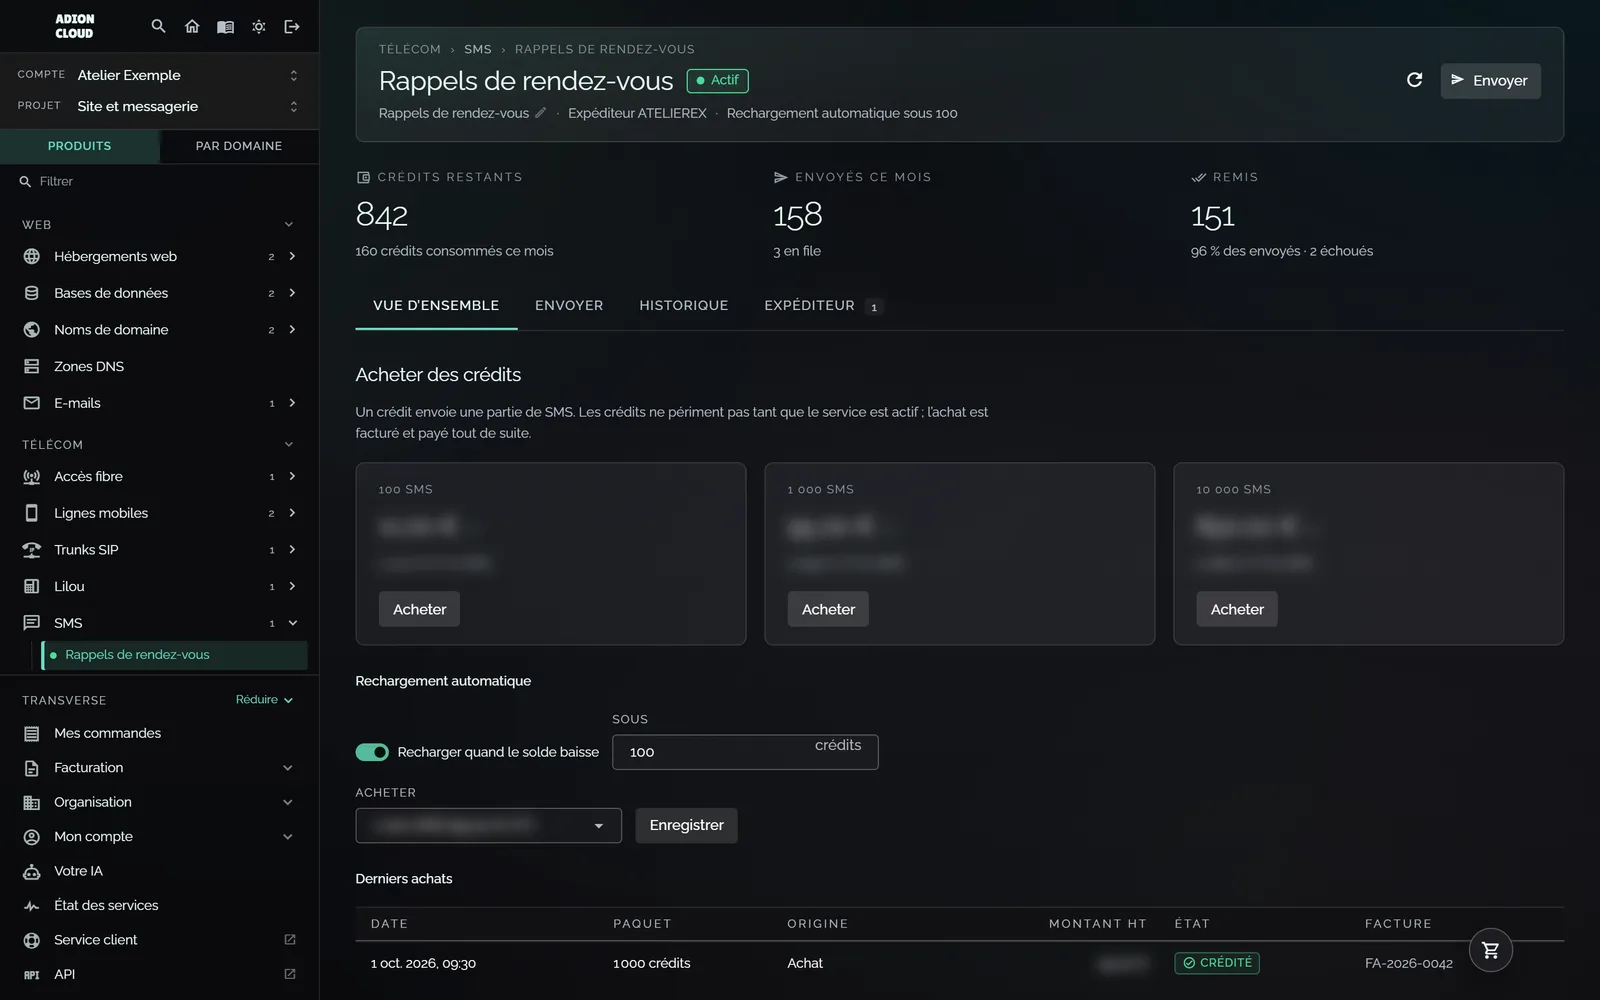Select Rappels de rendez-vous tree item

(174, 655)
